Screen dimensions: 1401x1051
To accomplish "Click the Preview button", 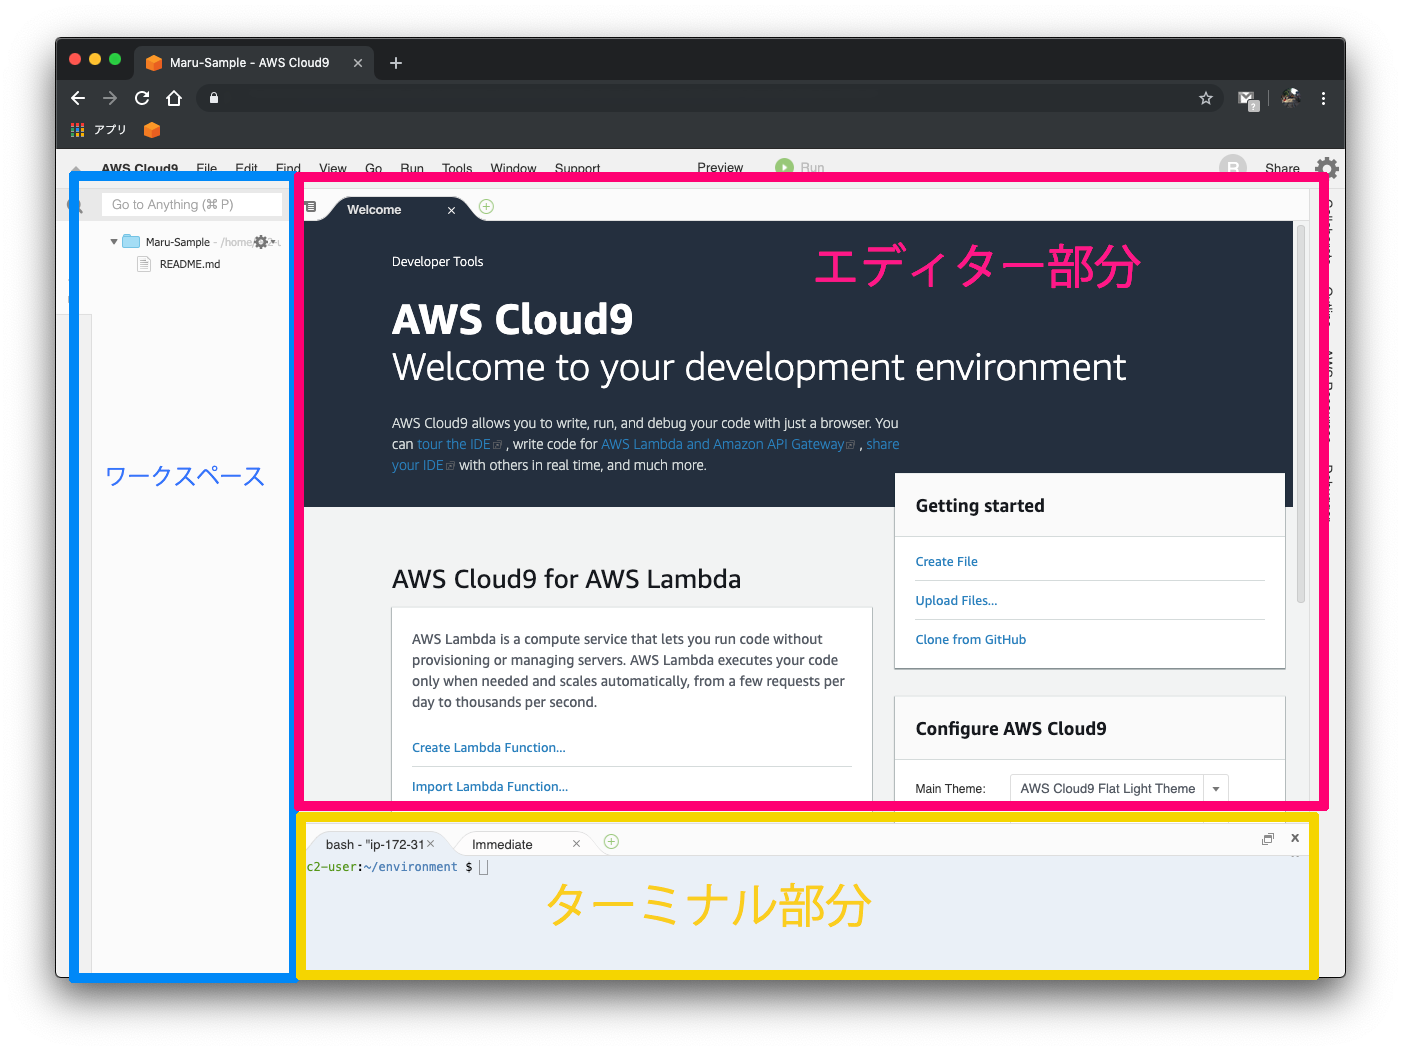I will click(x=720, y=167).
